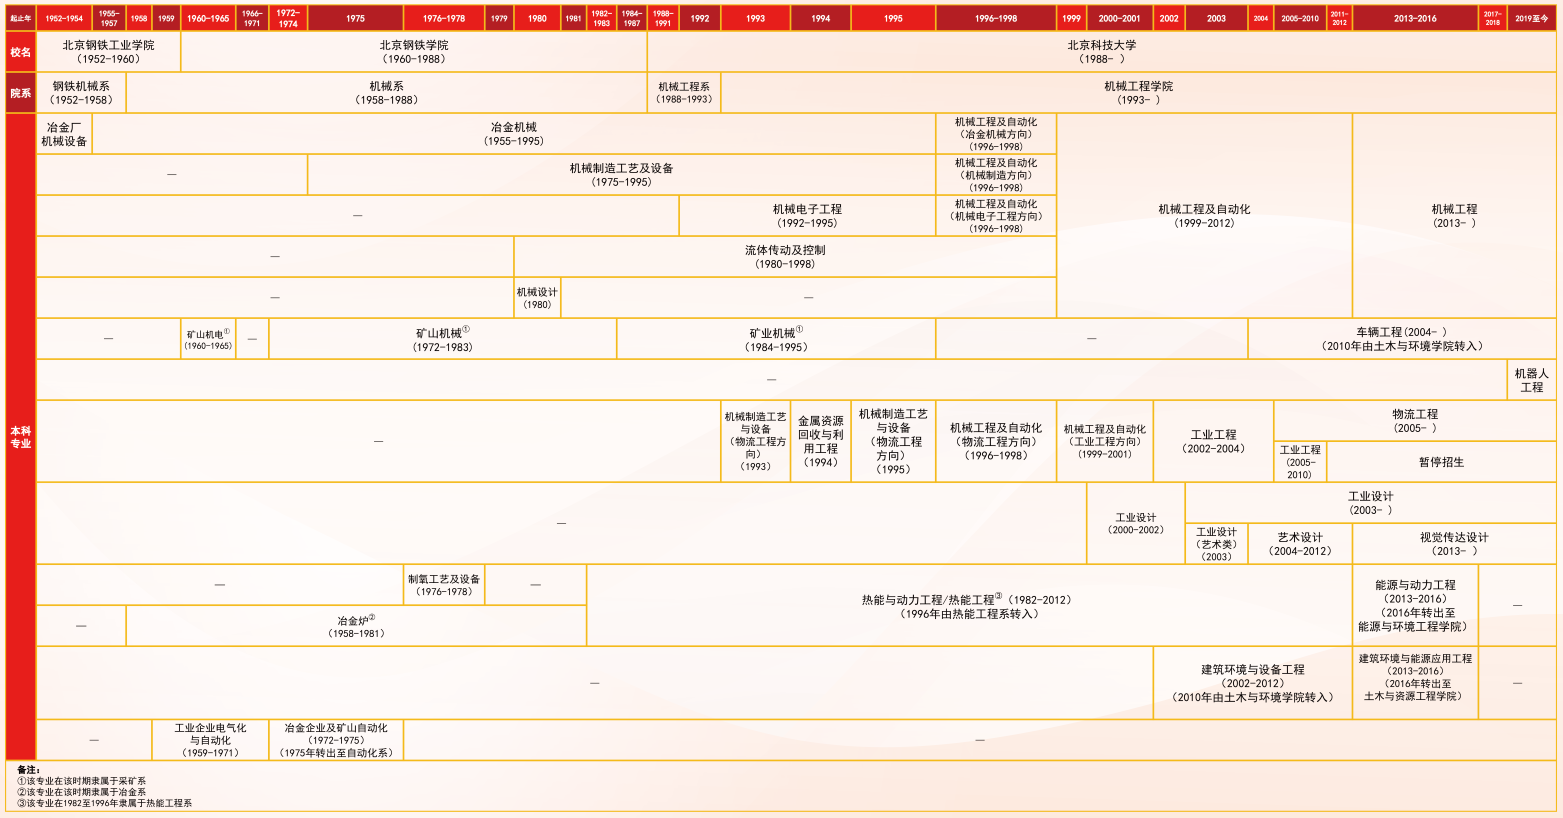The width and height of the screenshot is (1563, 818).
Task: Select the 1975 year header
Action: tap(355, 17)
